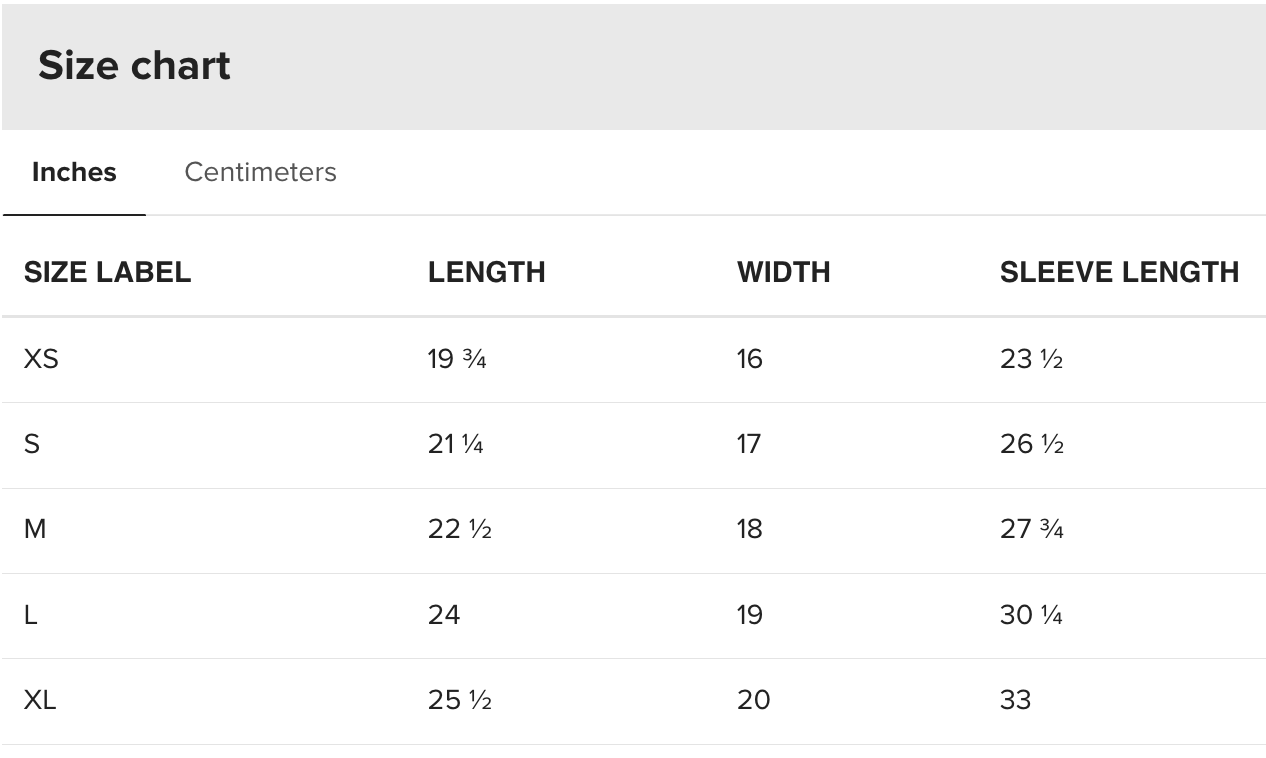1266x758 pixels.
Task: Click the Size chart heading
Action: click(x=134, y=66)
